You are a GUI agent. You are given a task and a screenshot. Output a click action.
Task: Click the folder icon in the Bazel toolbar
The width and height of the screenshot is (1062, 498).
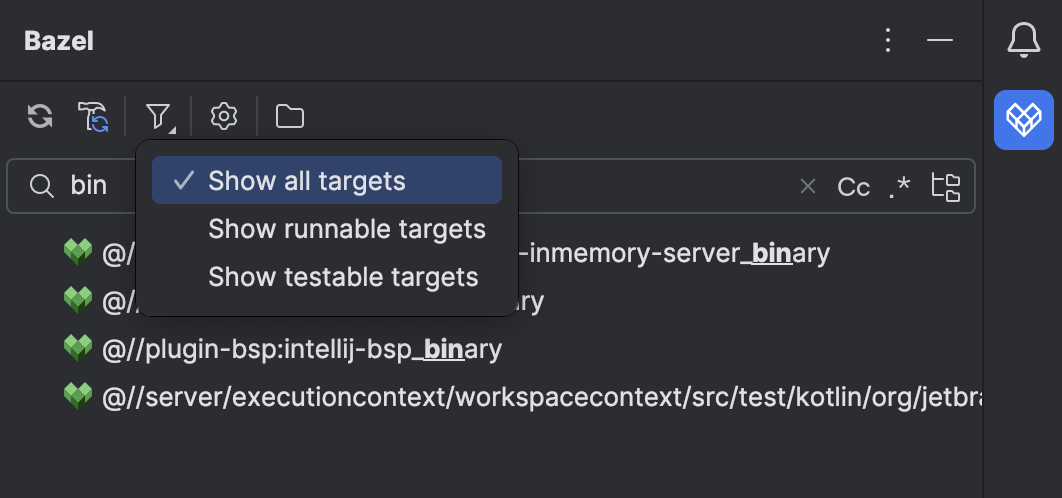click(x=290, y=117)
